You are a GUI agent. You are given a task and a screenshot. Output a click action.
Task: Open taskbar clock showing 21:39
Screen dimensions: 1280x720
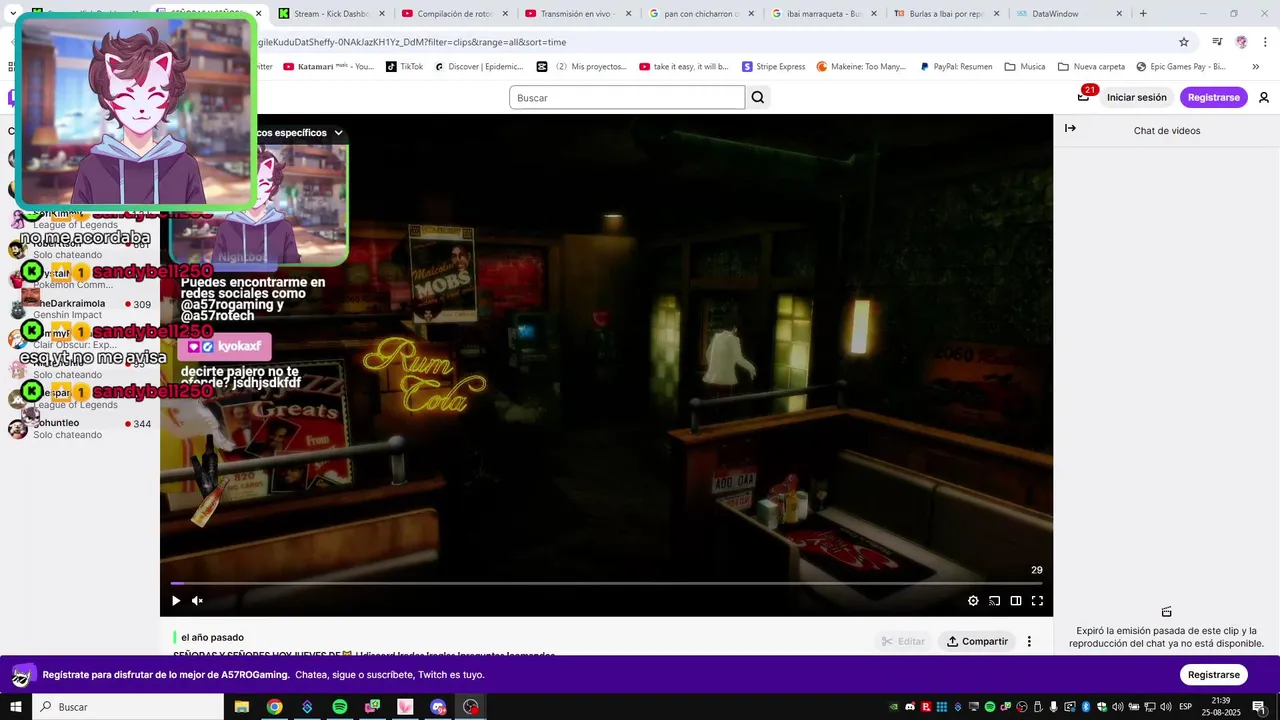1221,707
